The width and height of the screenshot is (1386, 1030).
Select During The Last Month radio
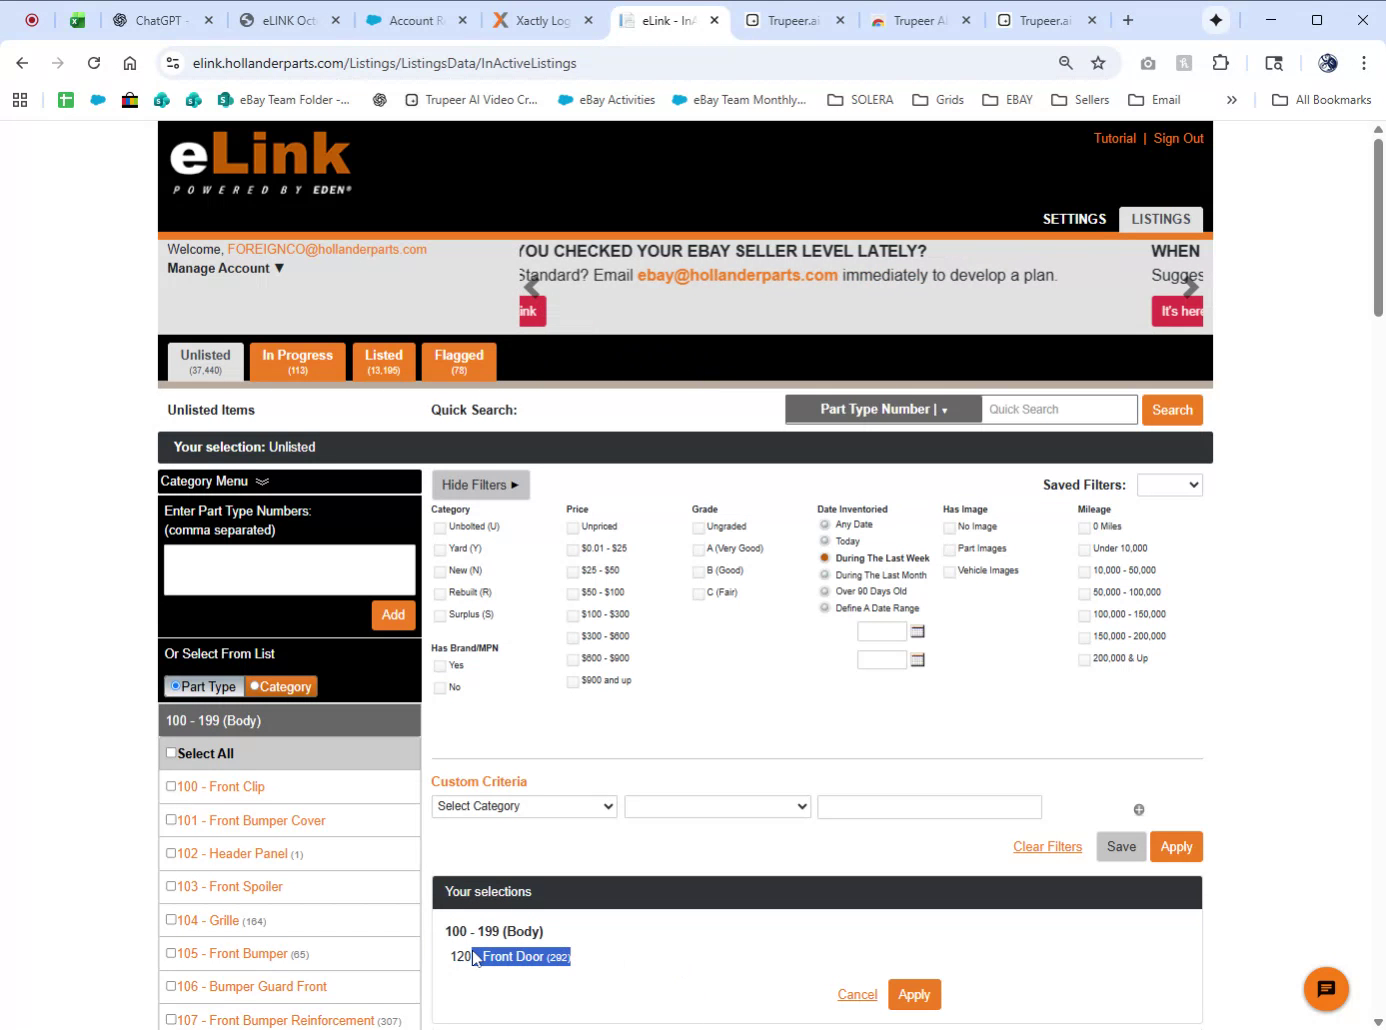(x=825, y=575)
